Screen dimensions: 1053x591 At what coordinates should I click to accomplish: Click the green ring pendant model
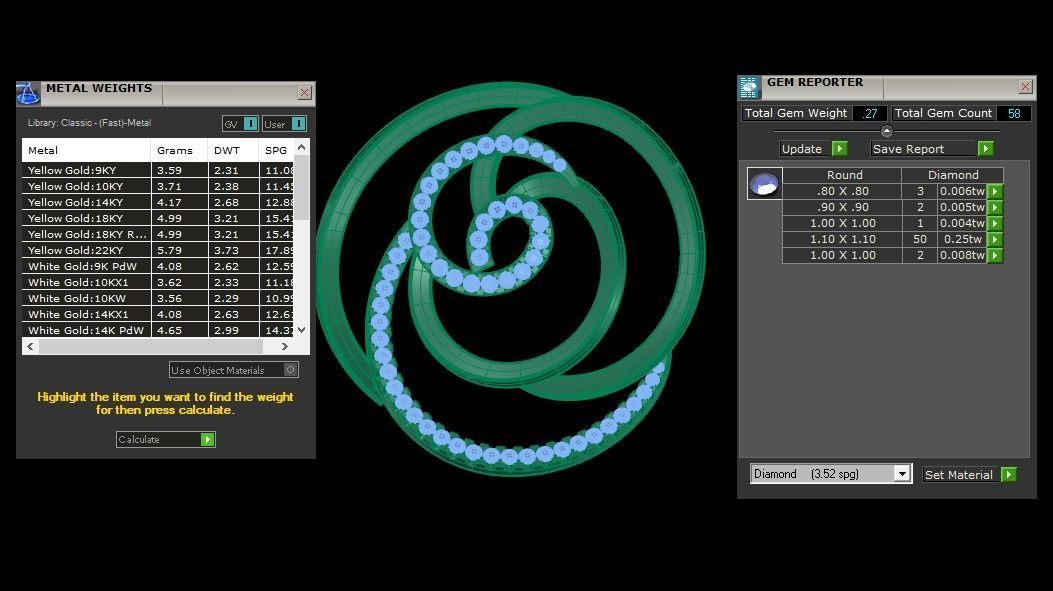click(x=510, y=278)
